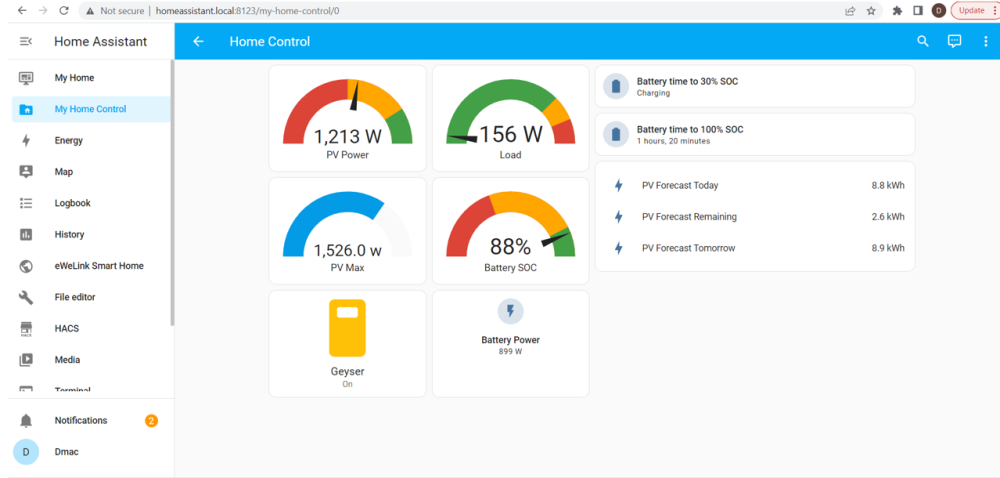Click the PV Power gauge card

(348, 118)
